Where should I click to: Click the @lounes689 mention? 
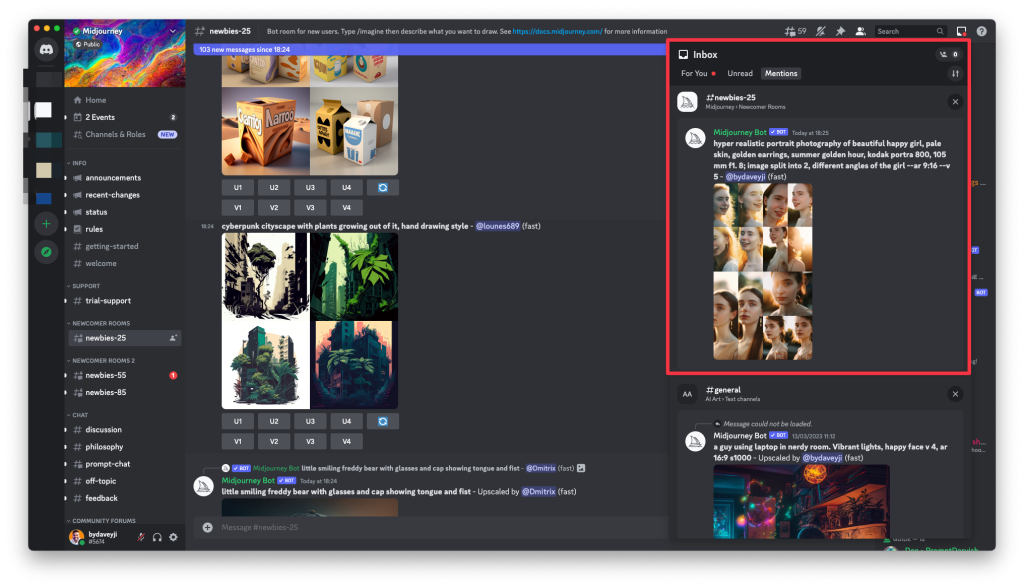coord(498,226)
